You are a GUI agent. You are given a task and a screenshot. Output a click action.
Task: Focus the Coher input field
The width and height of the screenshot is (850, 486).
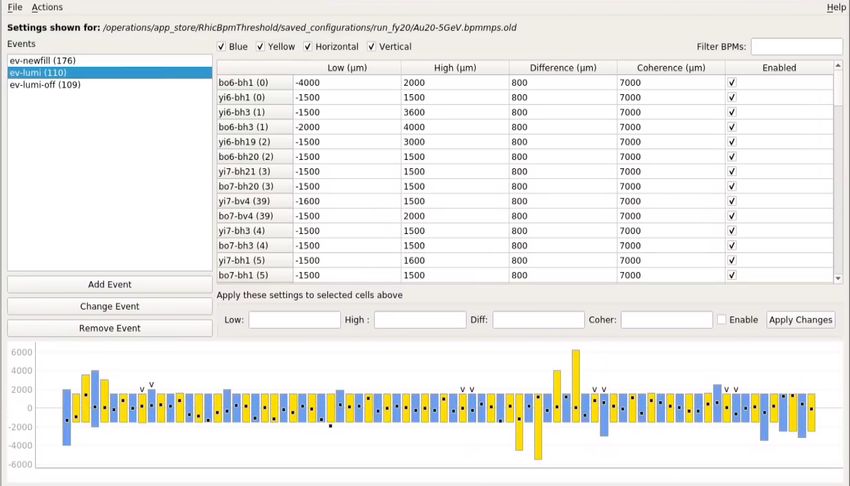coord(666,320)
